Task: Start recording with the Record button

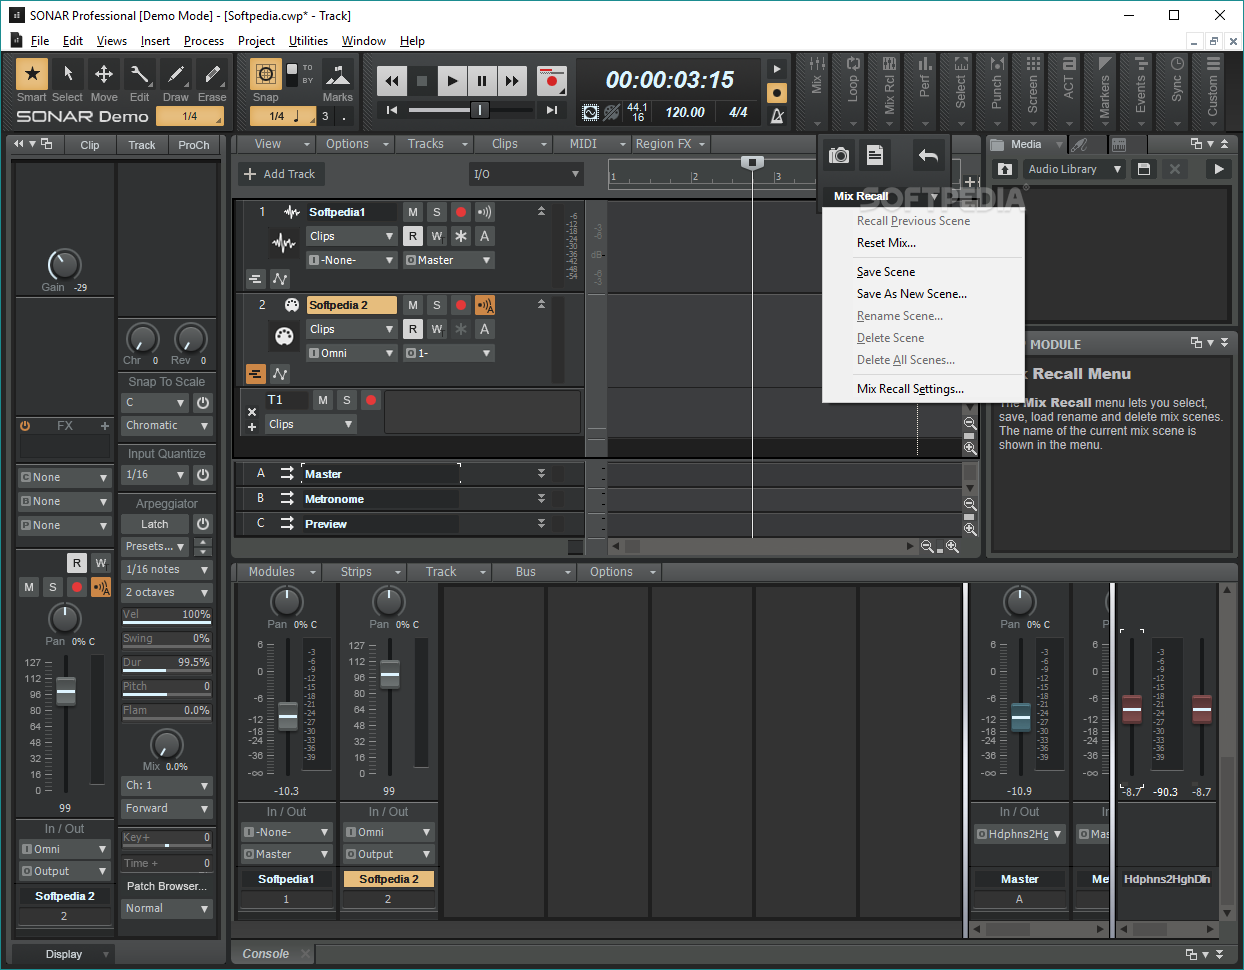Action: 551,81
